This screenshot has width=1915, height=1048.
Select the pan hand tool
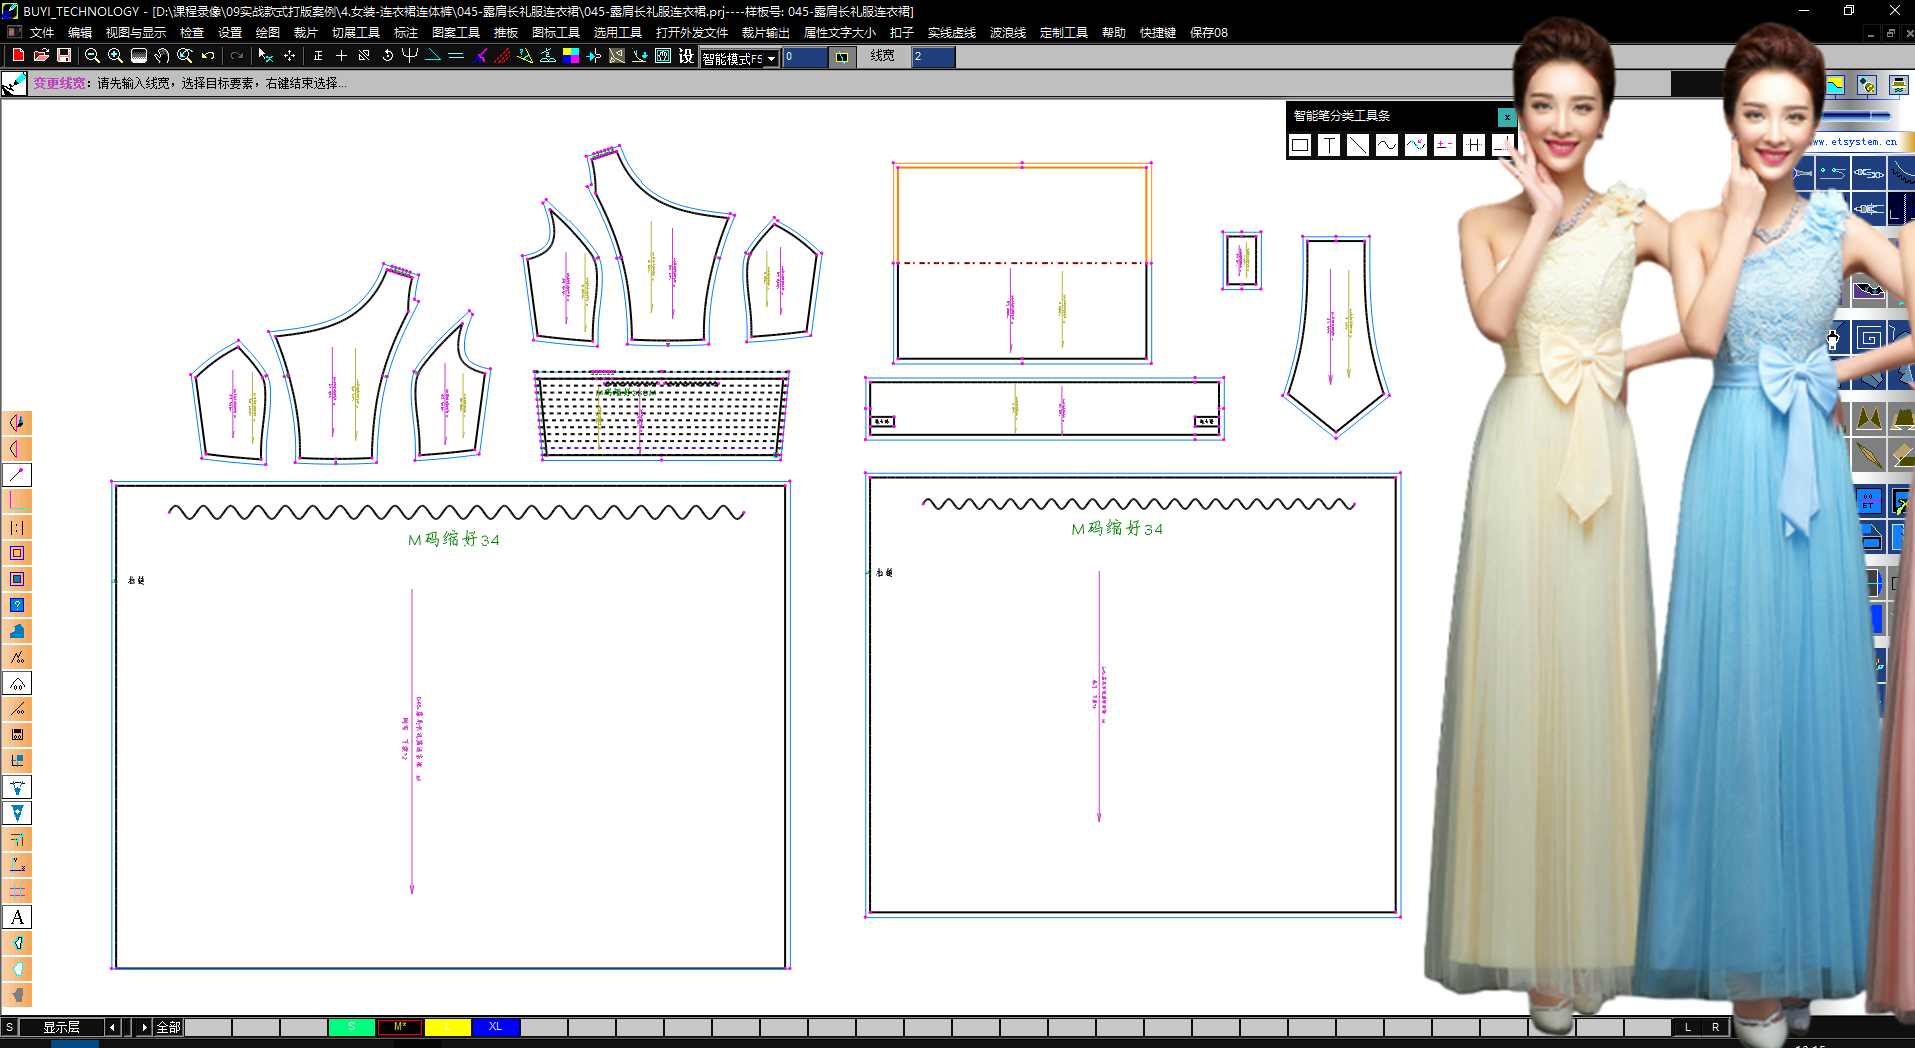pos(161,56)
